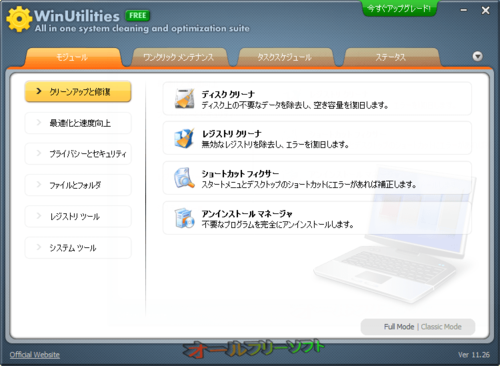The height and width of the screenshot is (366, 500).
Task: Click the WinUtilities gear logo
Action: [19, 19]
